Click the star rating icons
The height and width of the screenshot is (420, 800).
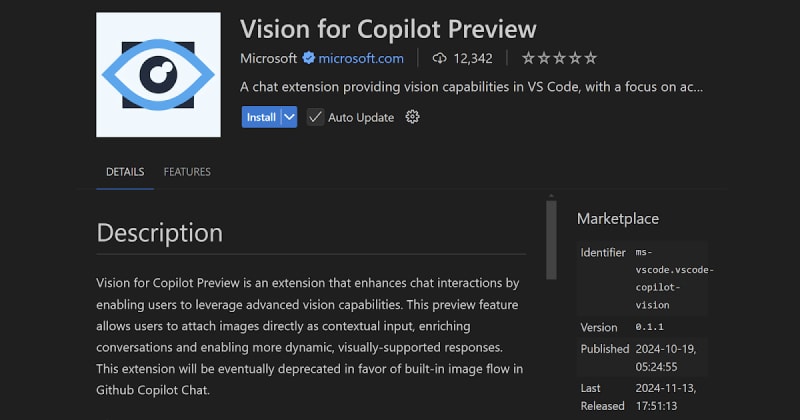point(562,58)
